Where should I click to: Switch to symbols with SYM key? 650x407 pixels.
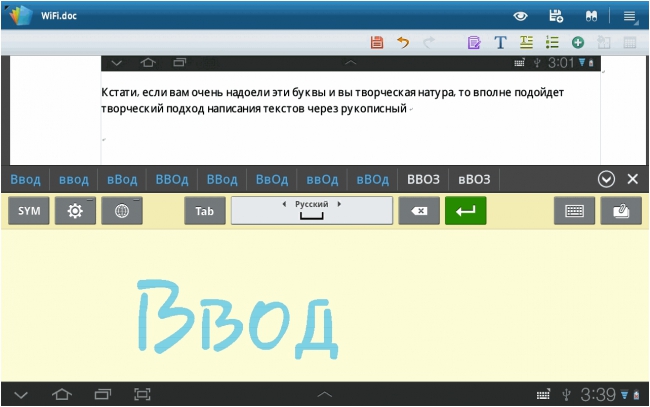(x=29, y=211)
